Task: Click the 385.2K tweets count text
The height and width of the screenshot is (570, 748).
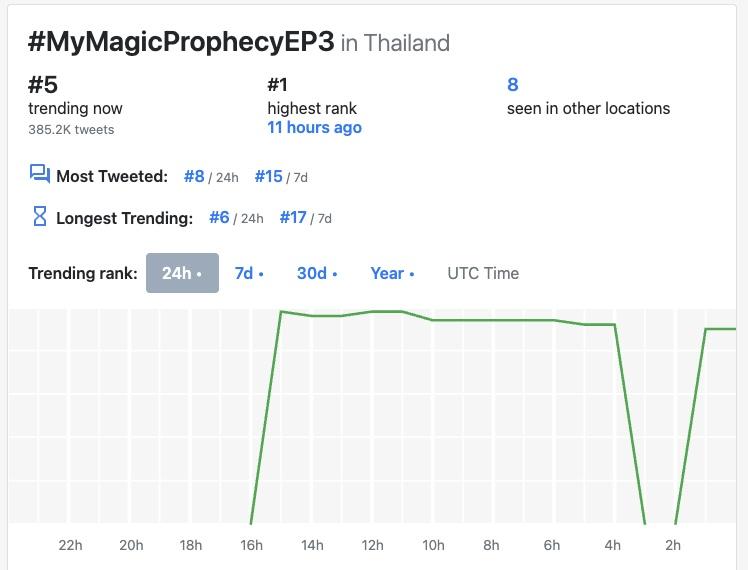Action: tap(71, 130)
